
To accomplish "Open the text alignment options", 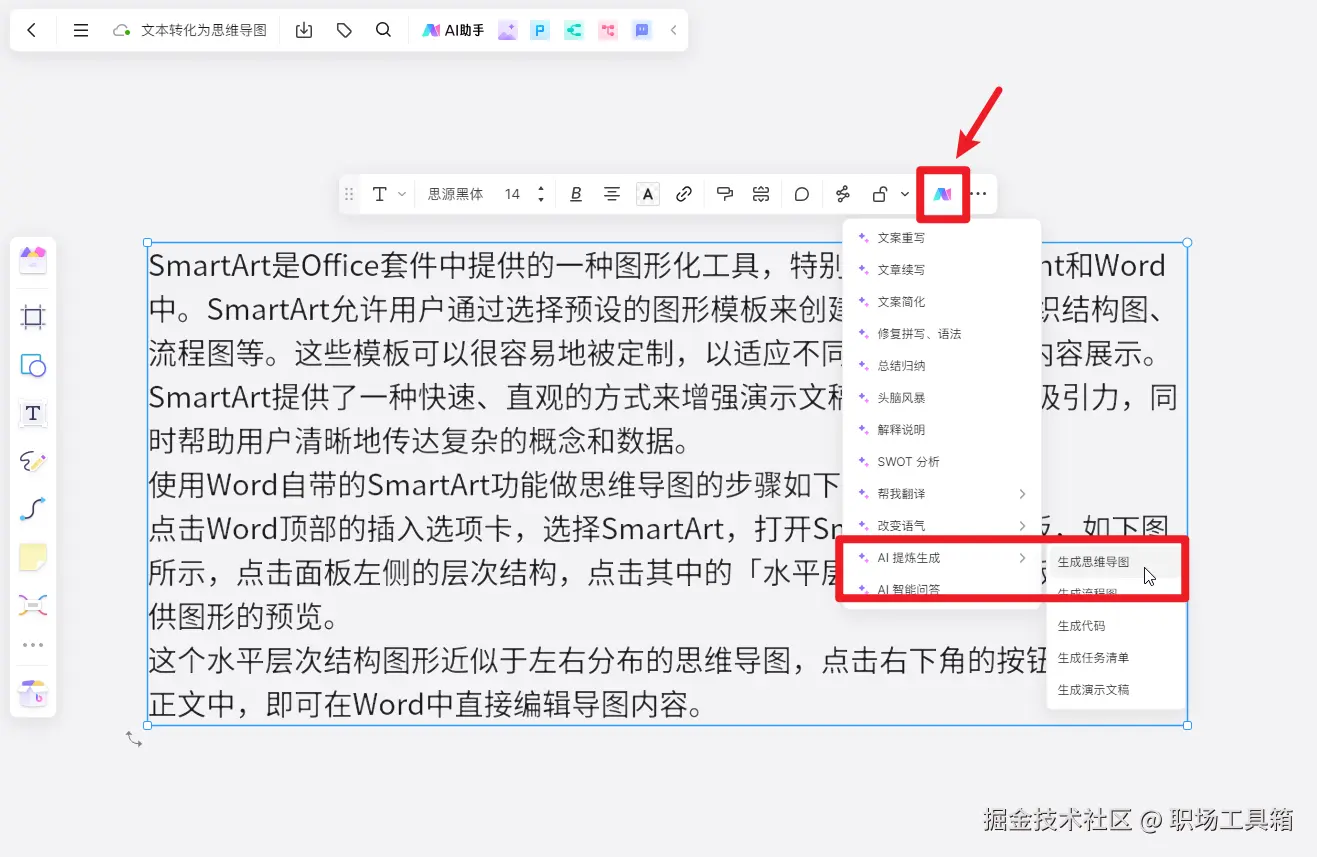I will pyautogui.click(x=612, y=194).
